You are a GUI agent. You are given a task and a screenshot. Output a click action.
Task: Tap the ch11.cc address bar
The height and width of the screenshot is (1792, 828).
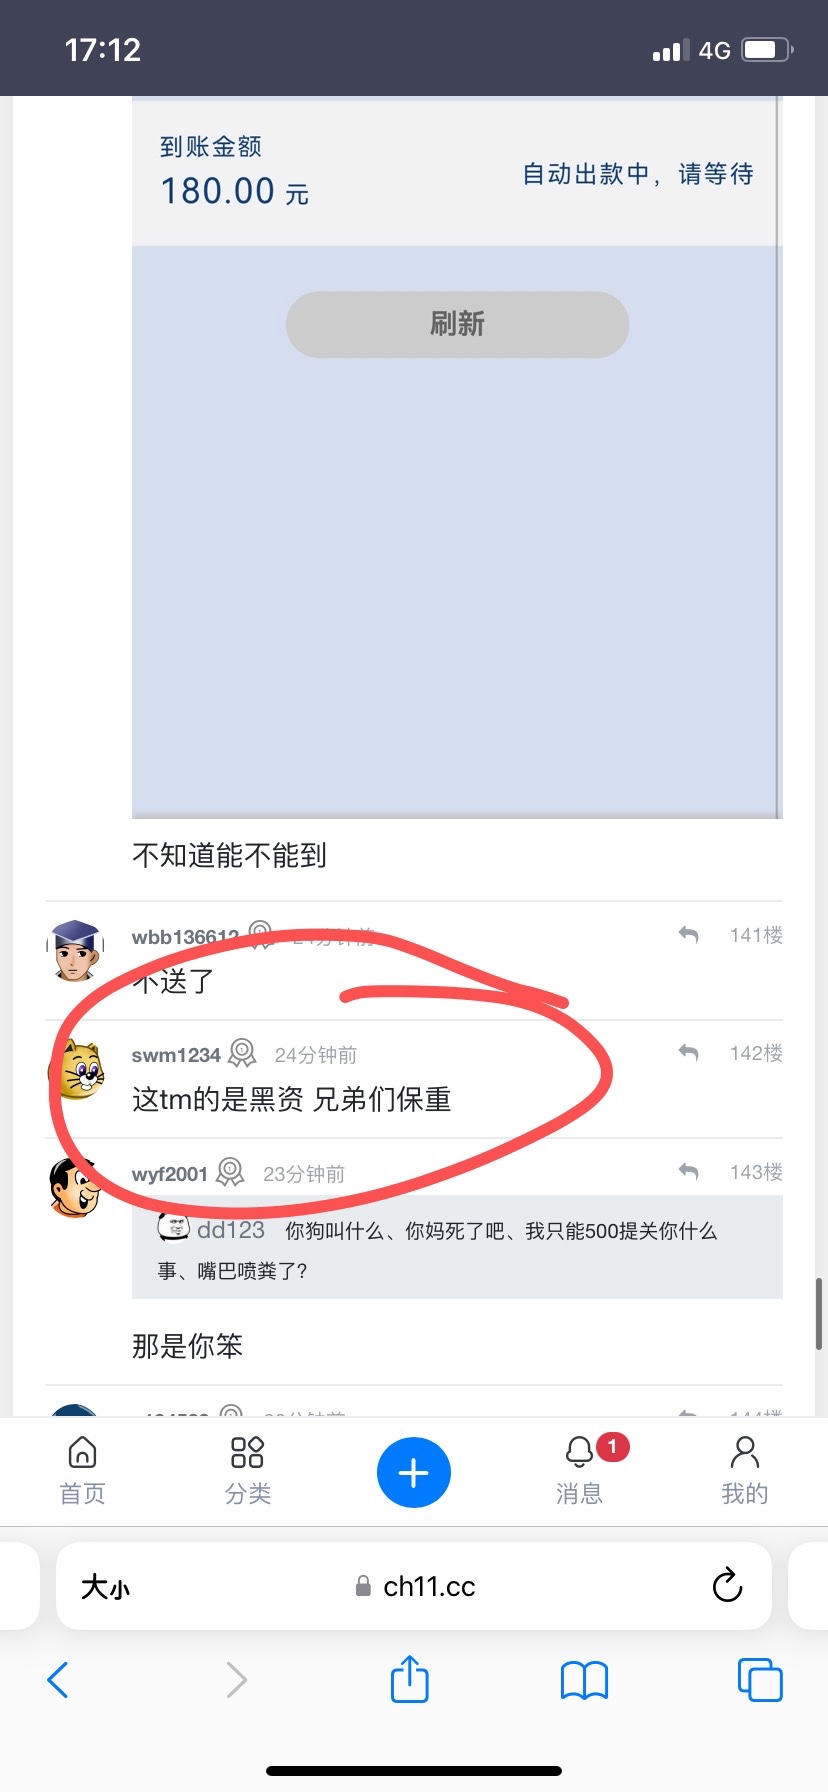(x=414, y=1586)
